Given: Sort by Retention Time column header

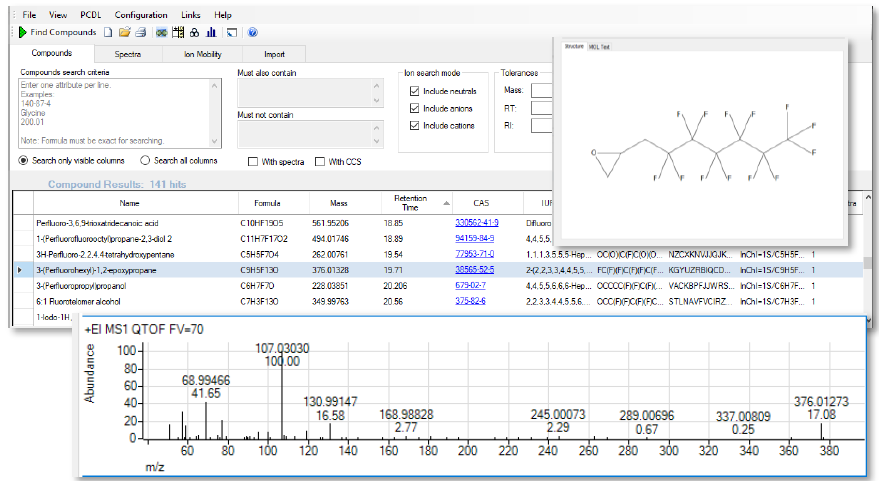Looking at the screenshot, I should (x=416, y=203).
